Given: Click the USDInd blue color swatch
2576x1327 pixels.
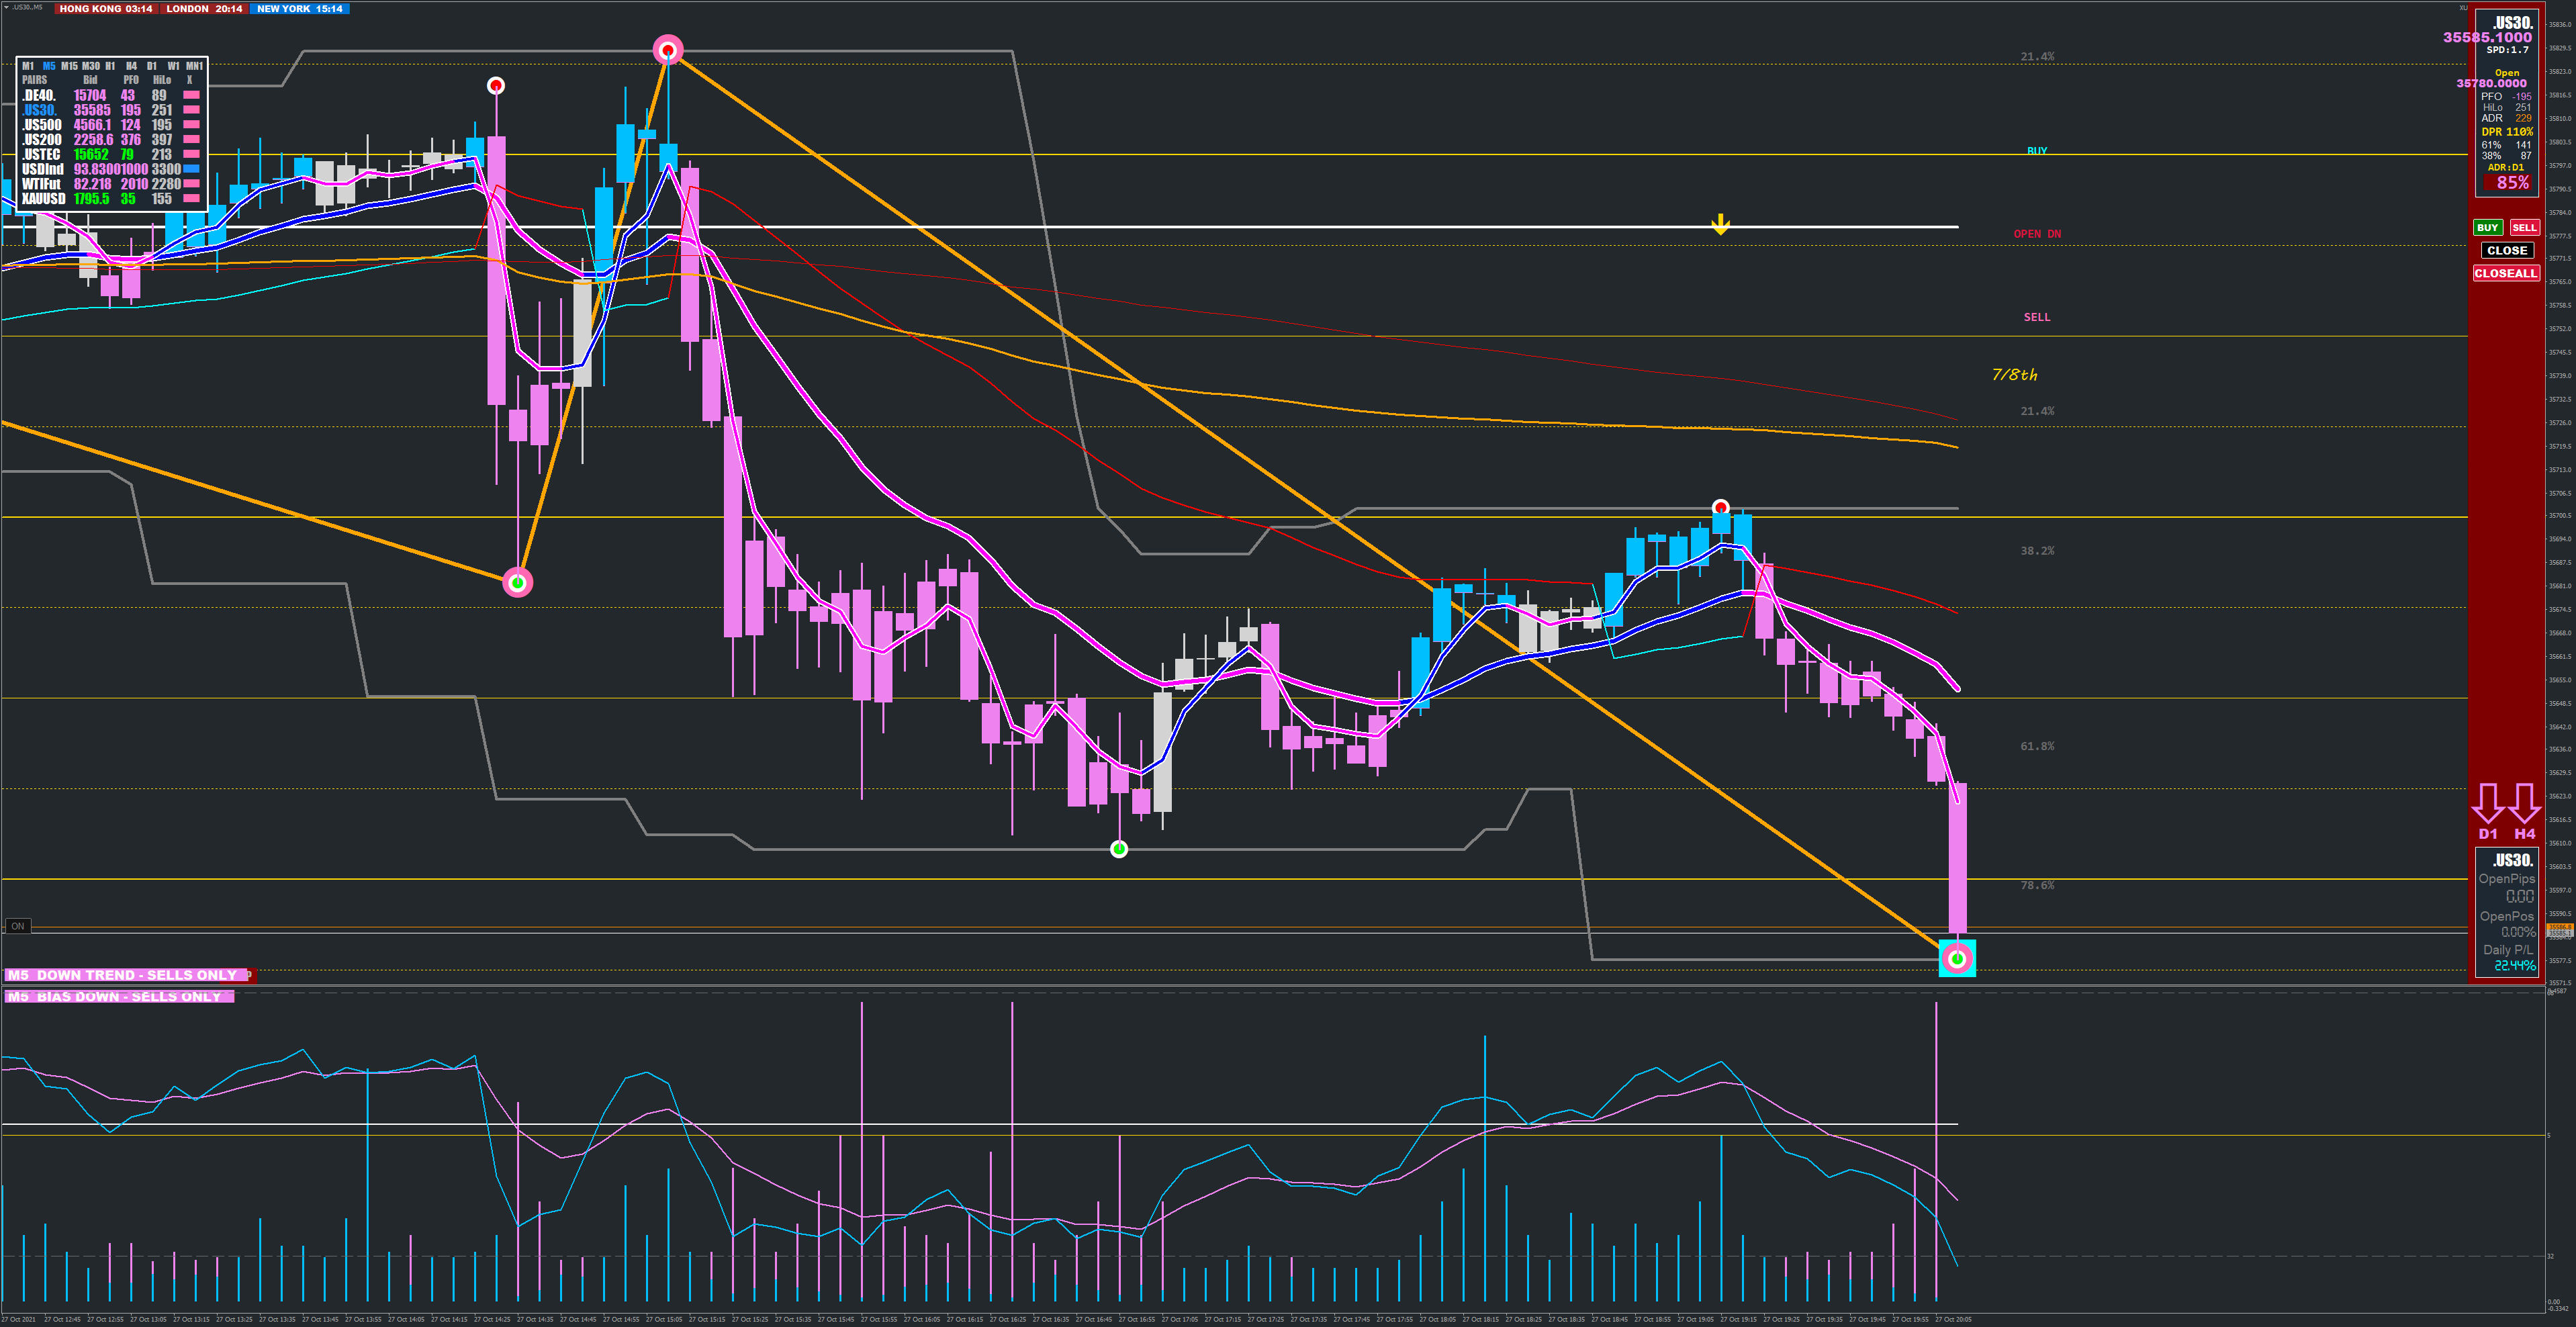Looking at the screenshot, I should pyautogui.click(x=191, y=170).
